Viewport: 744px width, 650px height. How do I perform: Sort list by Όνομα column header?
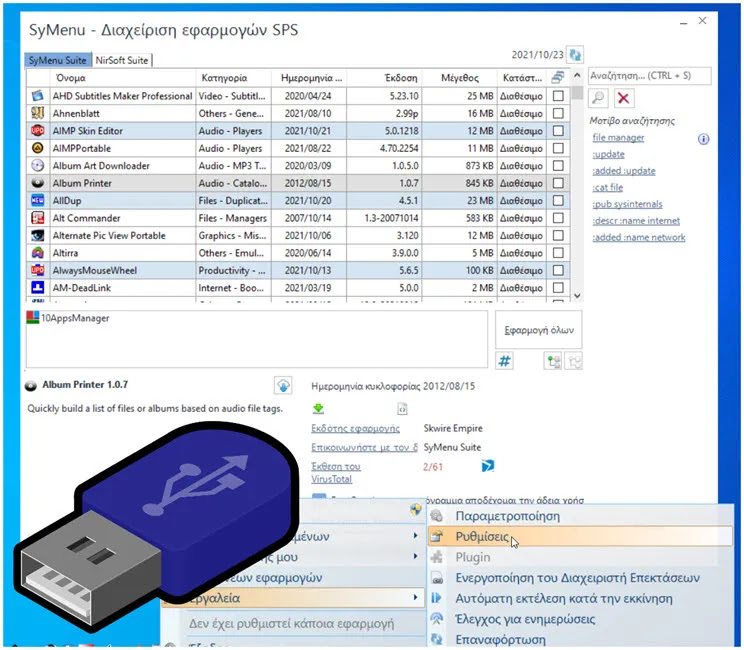tap(122, 78)
